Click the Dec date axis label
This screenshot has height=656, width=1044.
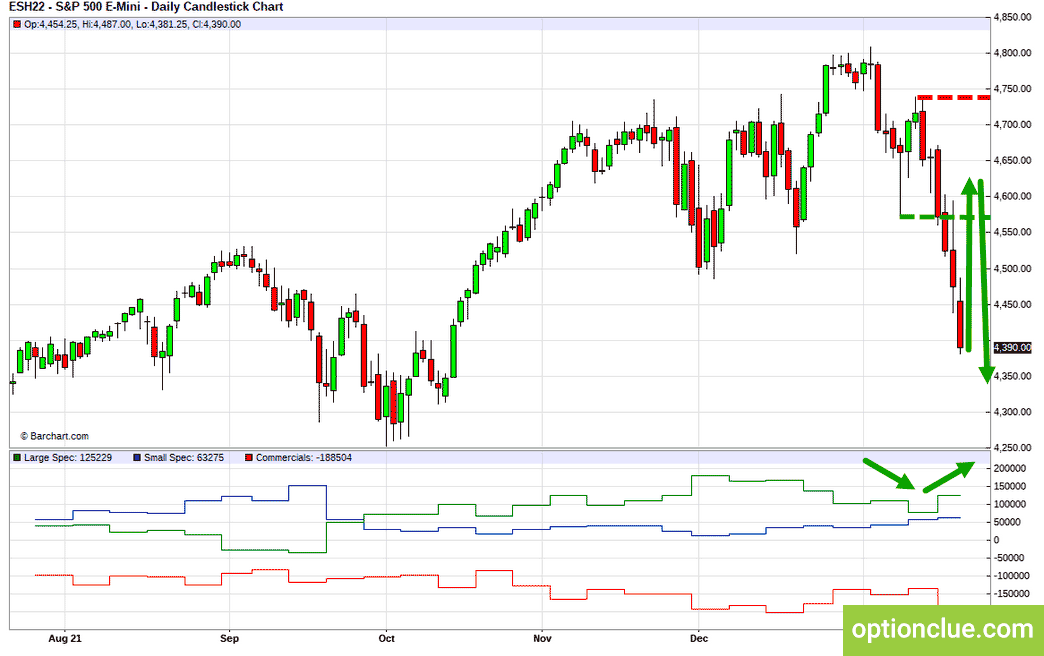point(699,639)
